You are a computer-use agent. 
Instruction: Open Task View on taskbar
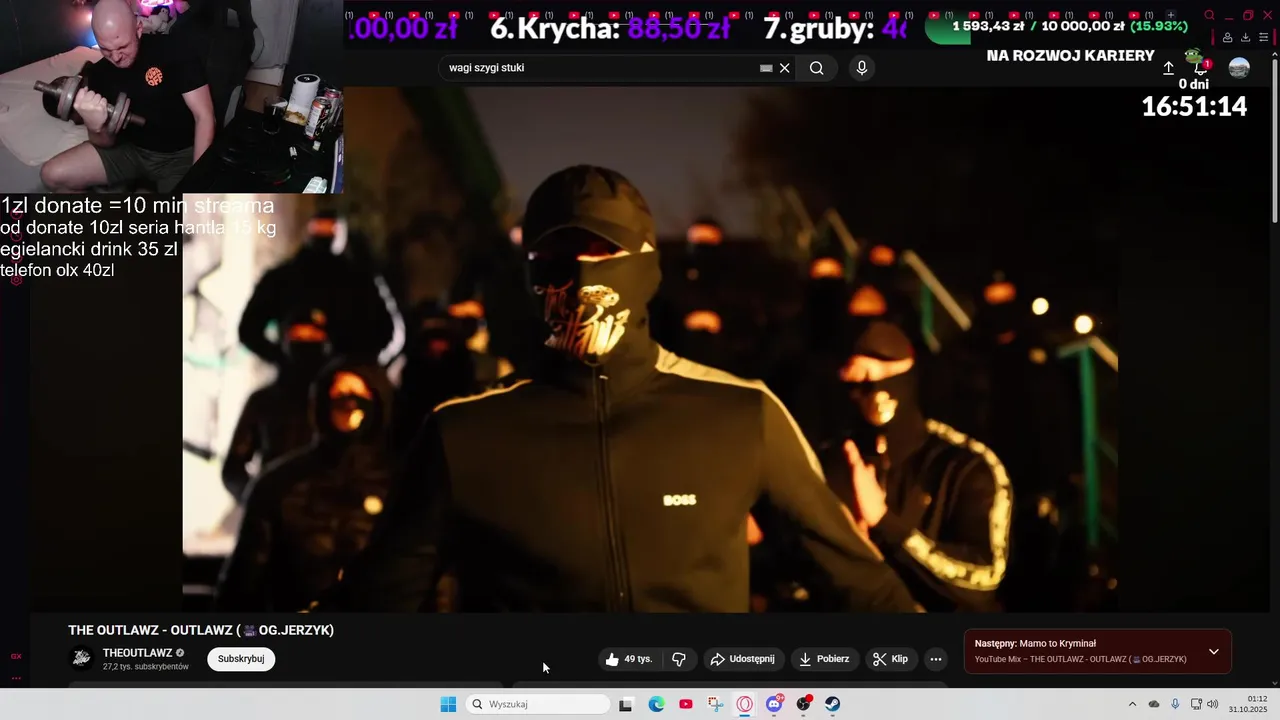(x=625, y=704)
